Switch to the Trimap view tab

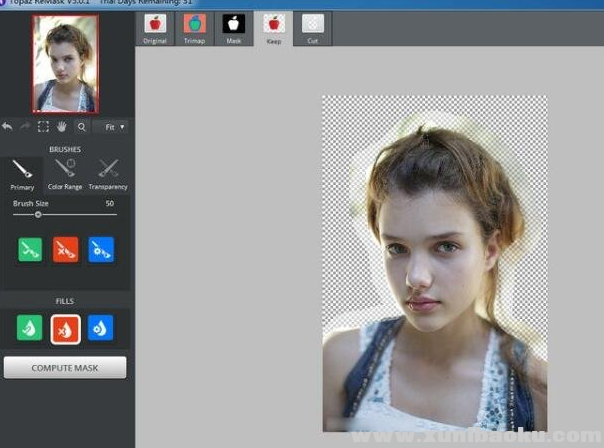click(194, 28)
